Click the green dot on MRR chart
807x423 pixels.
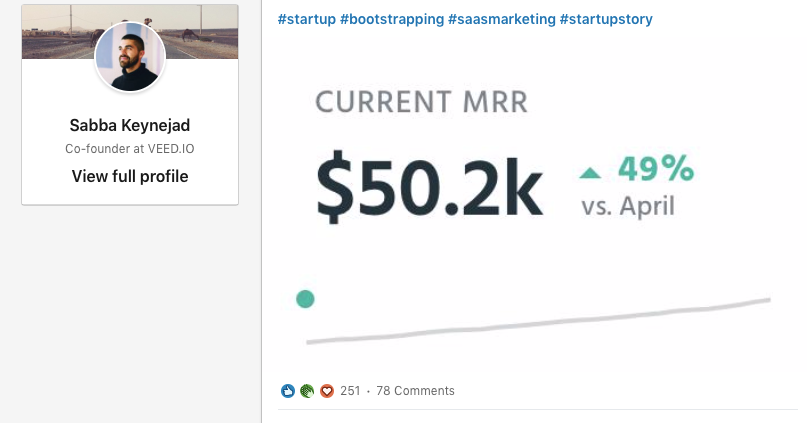(305, 299)
